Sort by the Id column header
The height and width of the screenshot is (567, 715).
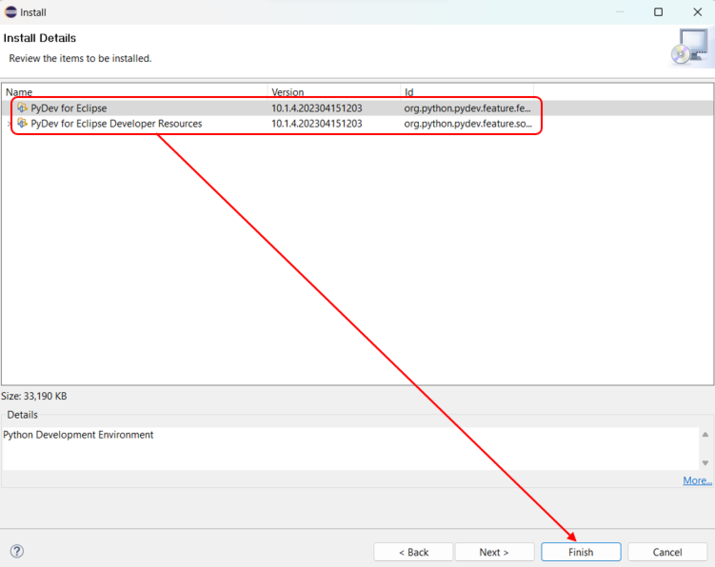[467, 92]
